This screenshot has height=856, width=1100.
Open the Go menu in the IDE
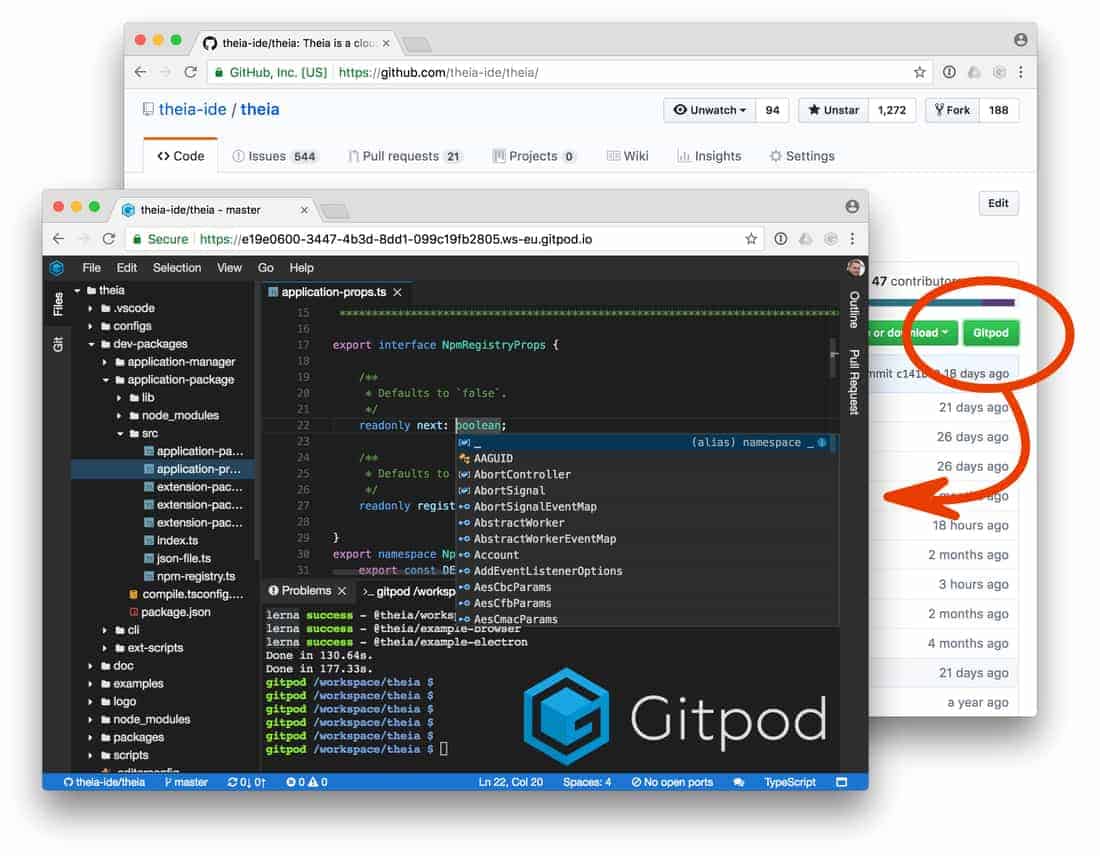click(x=266, y=268)
